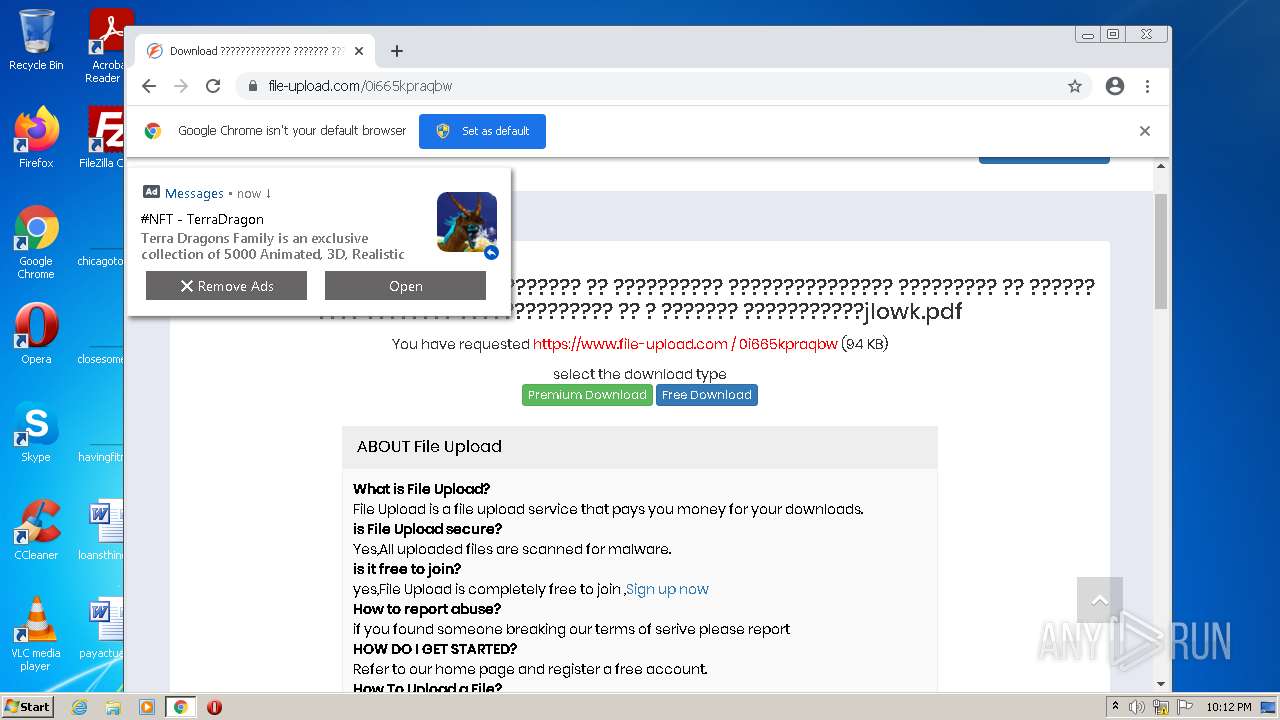Select the Opera desktop shortcut
The width and height of the screenshot is (1280, 720).
36,333
